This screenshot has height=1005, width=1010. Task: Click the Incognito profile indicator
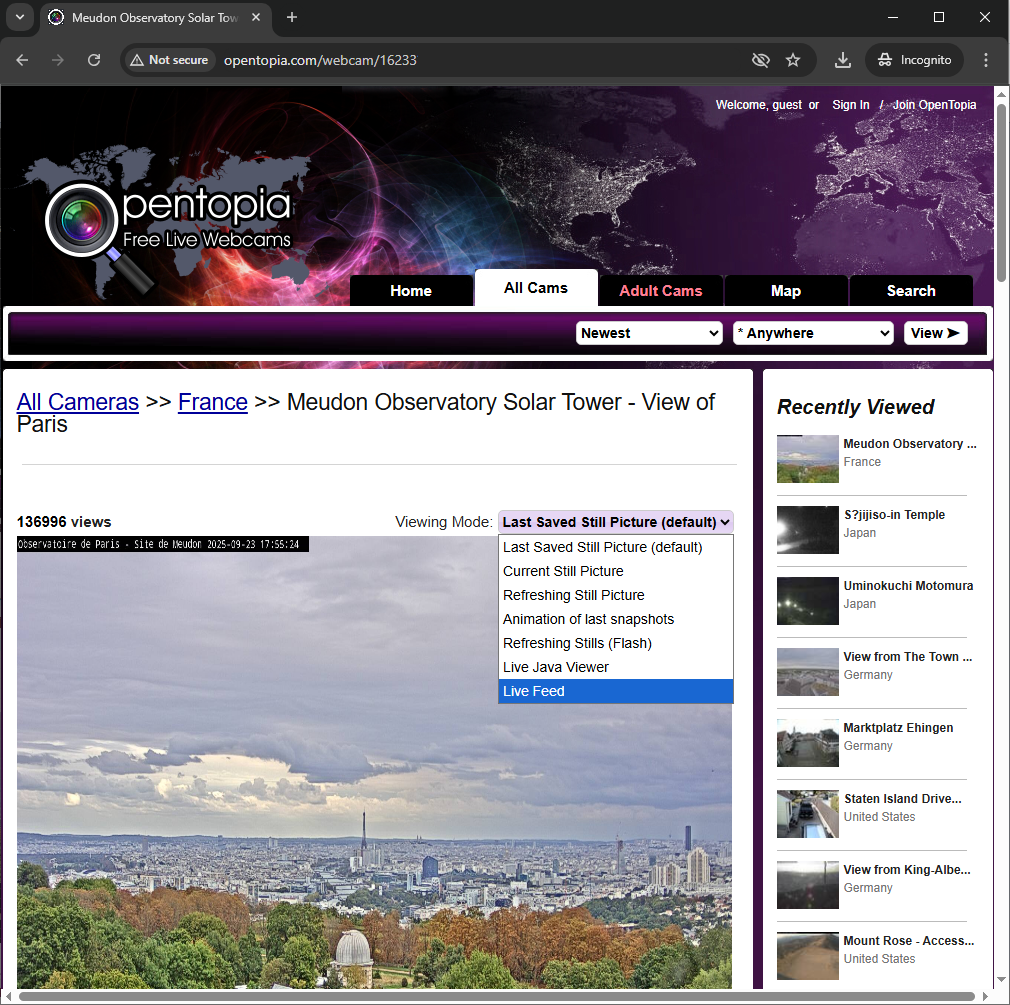coord(914,60)
